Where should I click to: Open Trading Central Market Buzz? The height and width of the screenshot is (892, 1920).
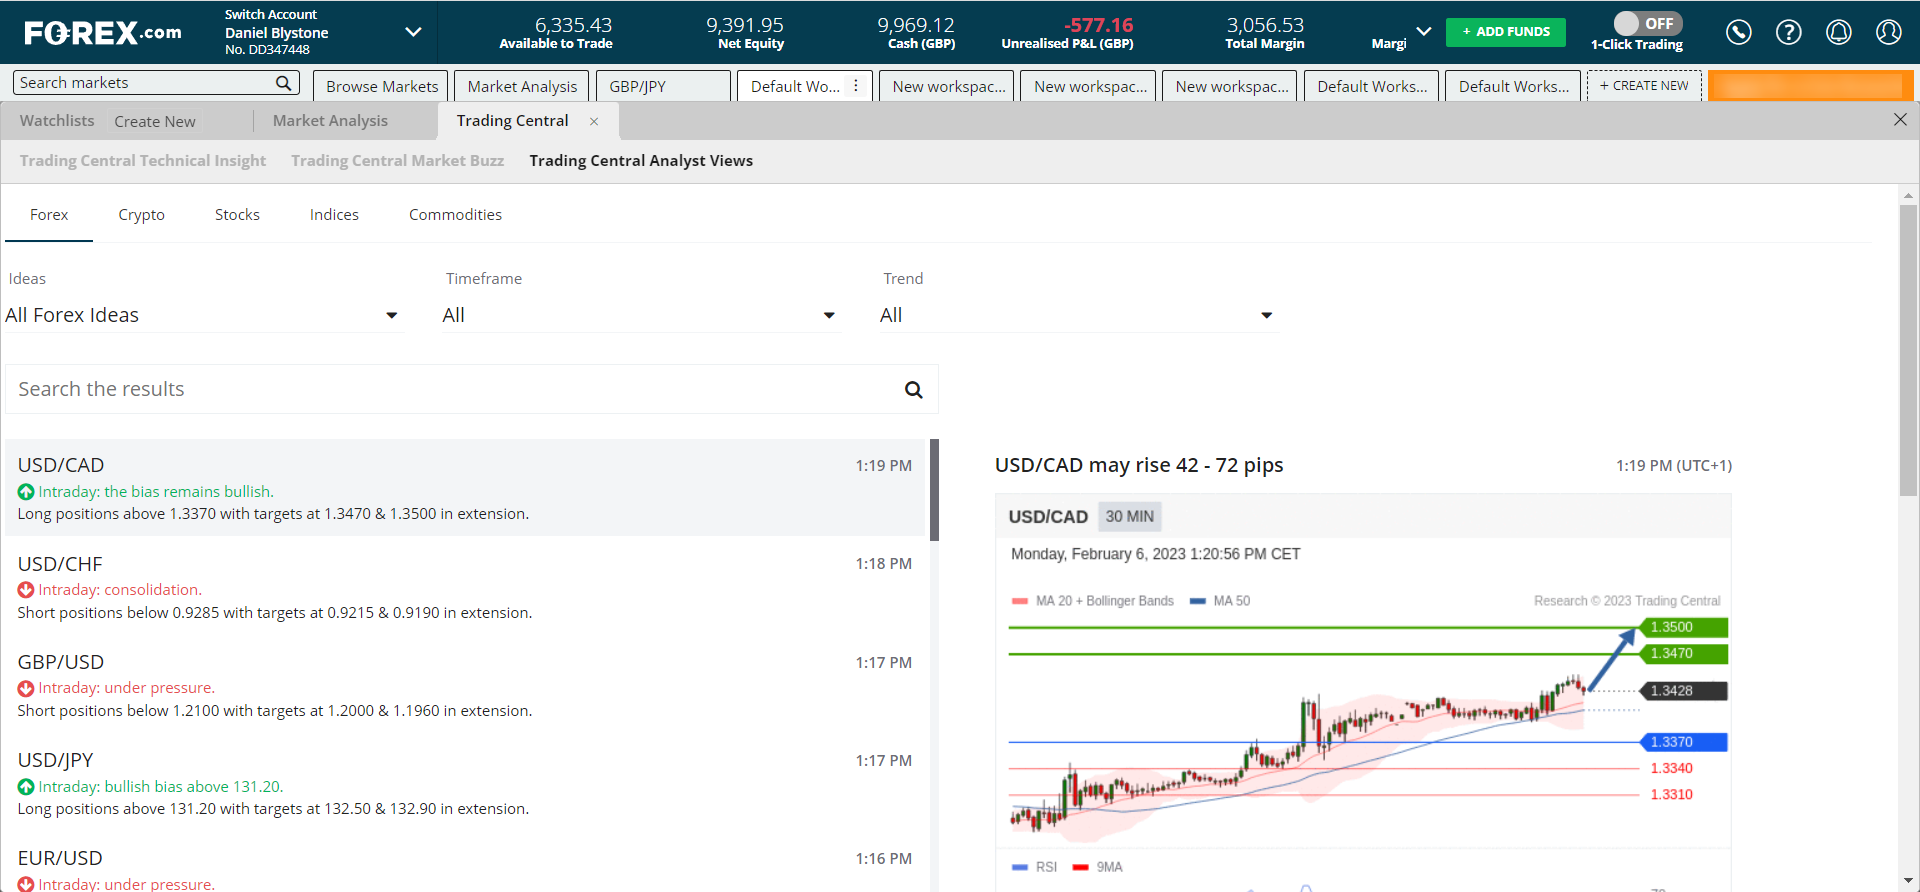(x=398, y=161)
